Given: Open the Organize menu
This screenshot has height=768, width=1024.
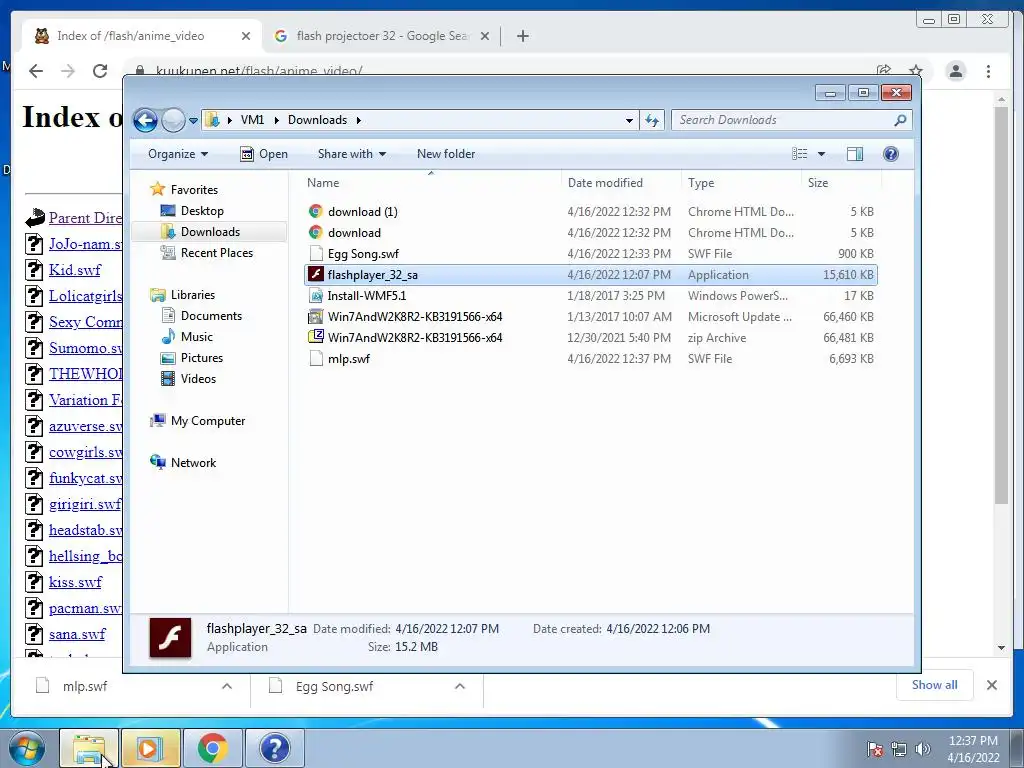Looking at the screenshot, I should [x=178, y=154].
